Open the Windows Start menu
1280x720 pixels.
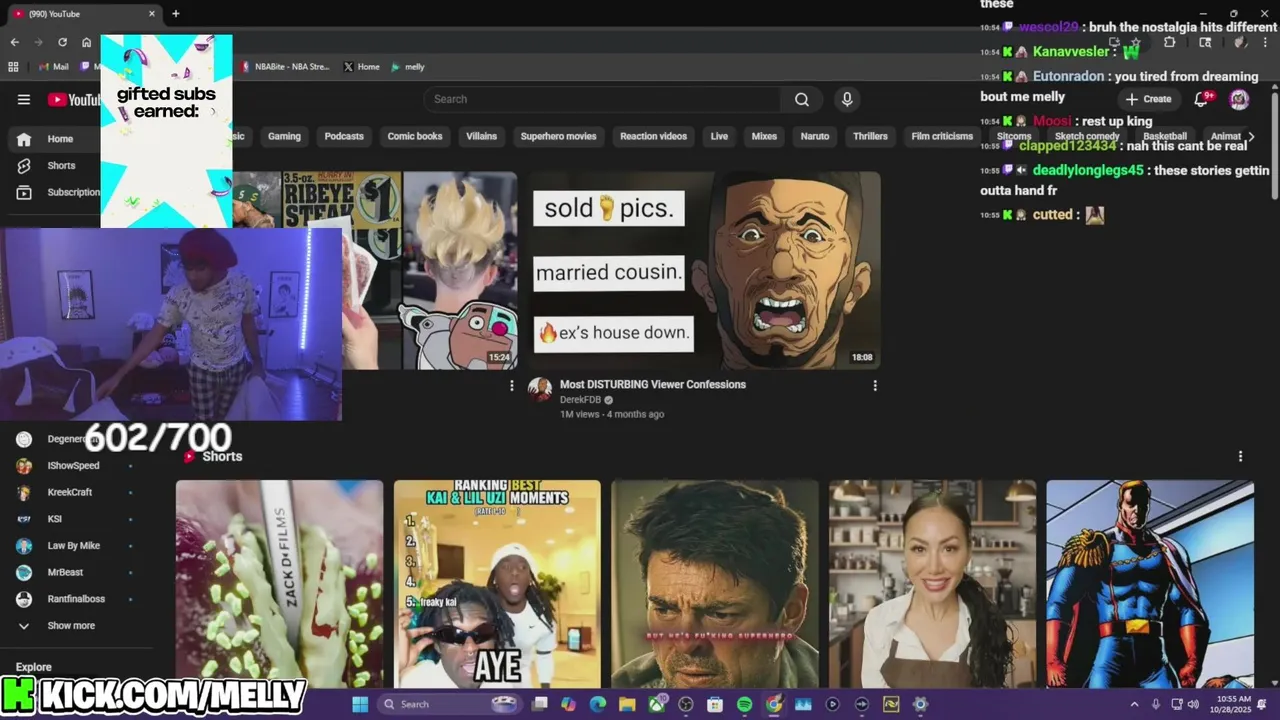click(360, 704)
